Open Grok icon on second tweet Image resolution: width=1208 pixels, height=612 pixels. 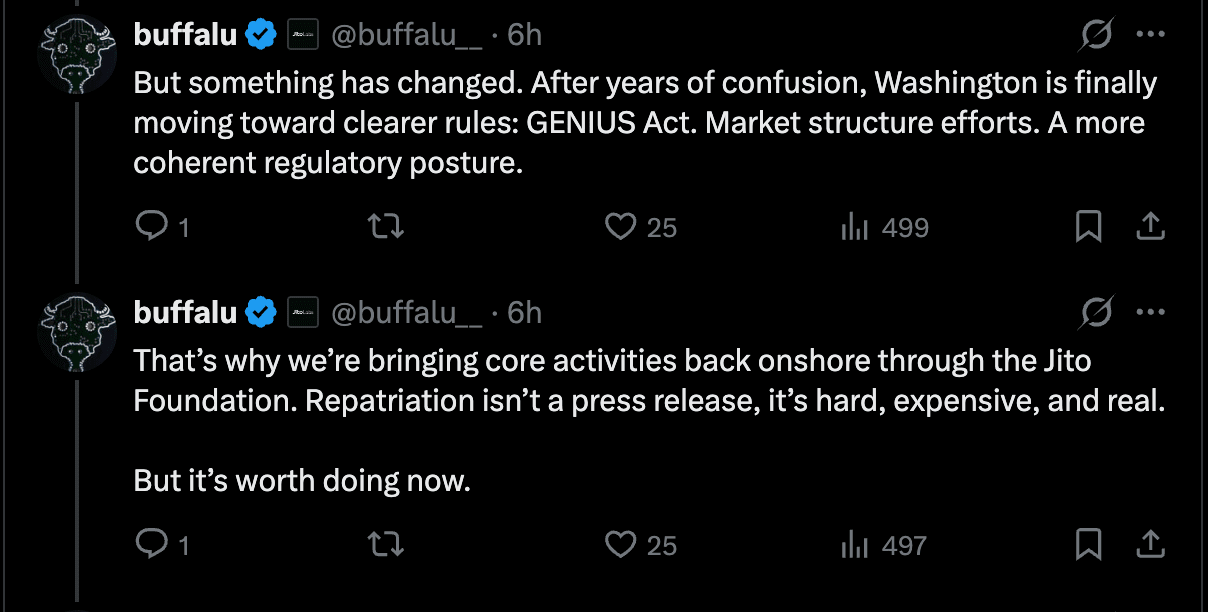point(1097,313)
